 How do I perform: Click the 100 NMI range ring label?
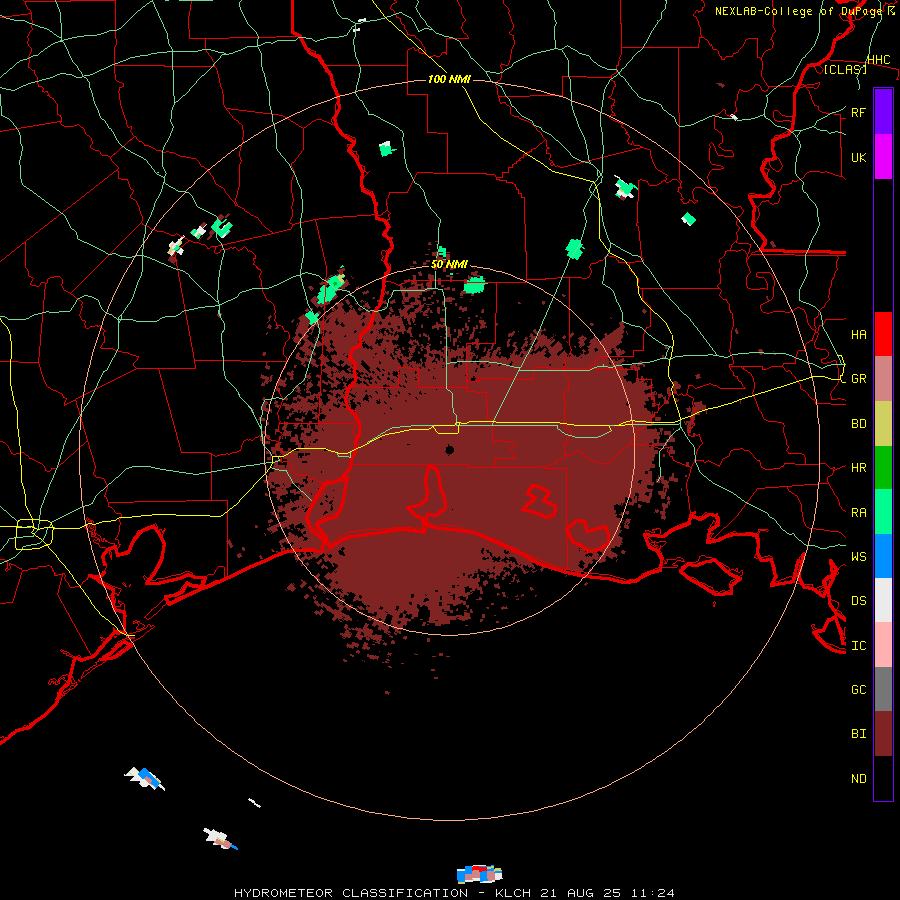pos(449,79)
